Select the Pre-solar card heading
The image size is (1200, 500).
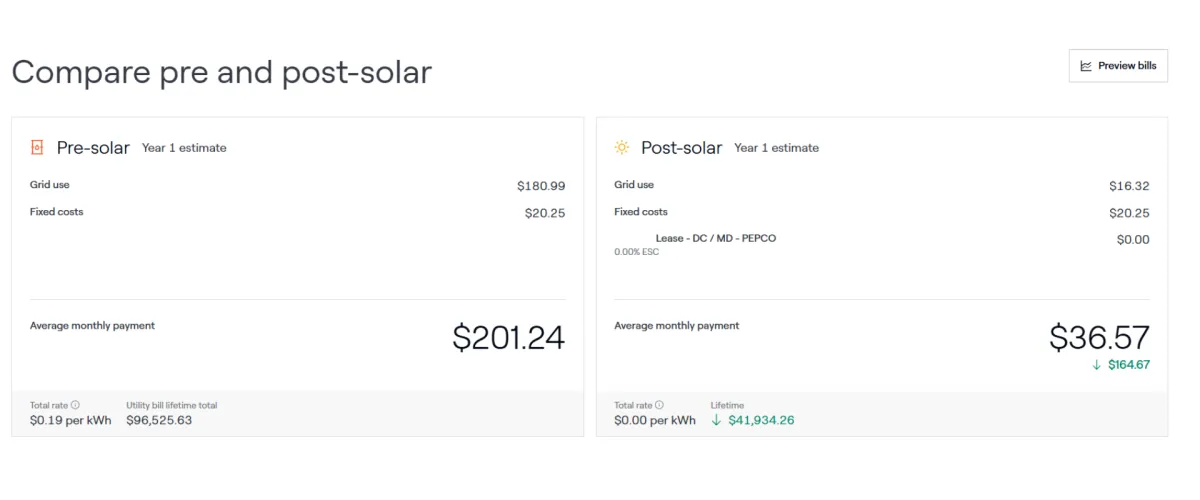93,148
